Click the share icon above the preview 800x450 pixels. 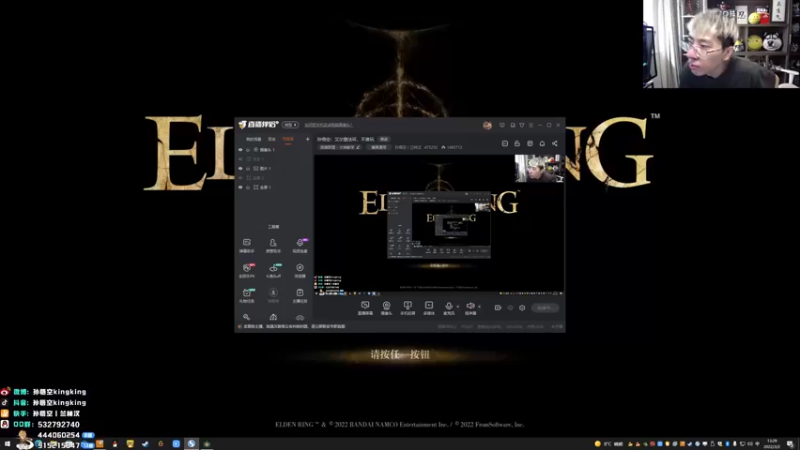pos(555,143)
